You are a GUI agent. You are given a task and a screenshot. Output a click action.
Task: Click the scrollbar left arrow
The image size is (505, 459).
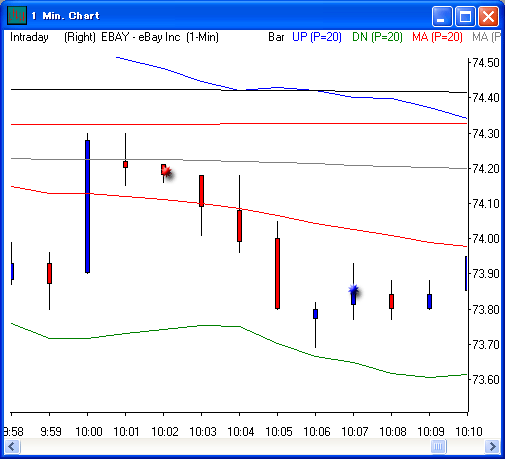[x=13, y=446]
